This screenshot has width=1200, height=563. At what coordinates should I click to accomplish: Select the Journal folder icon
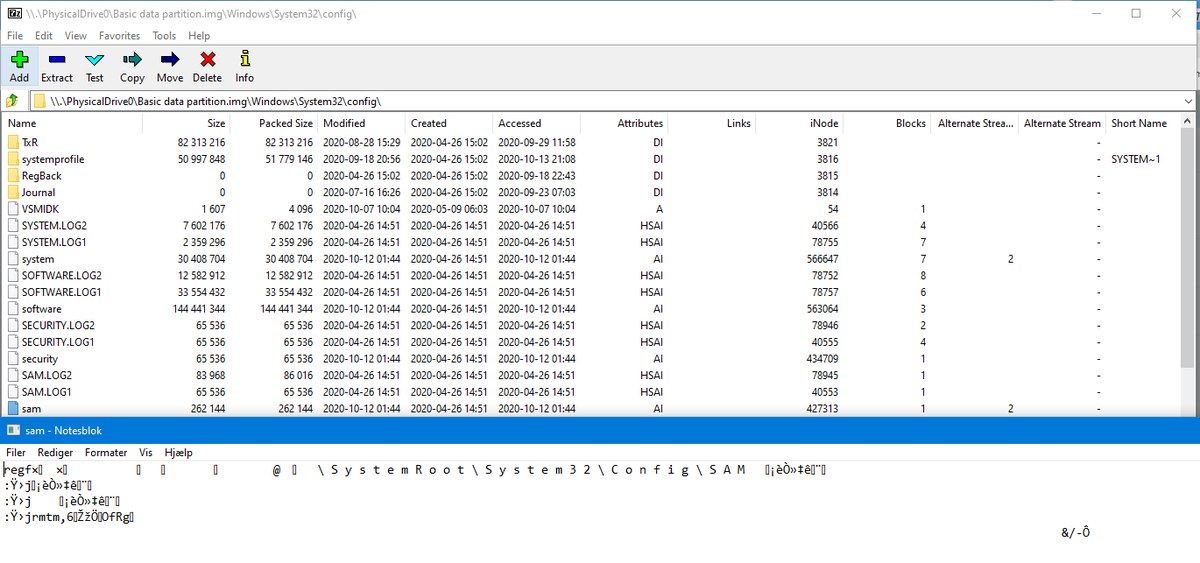tap(13, 192)
